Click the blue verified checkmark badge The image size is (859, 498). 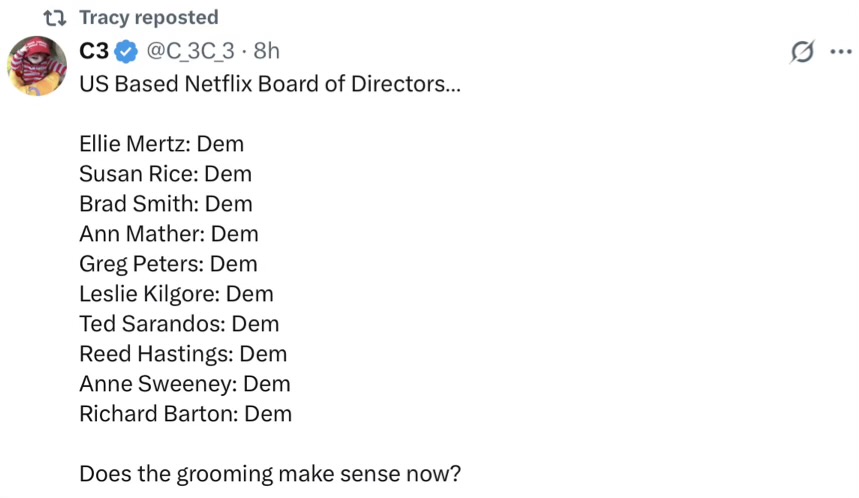pyautogui.click(x=126, y=51)
